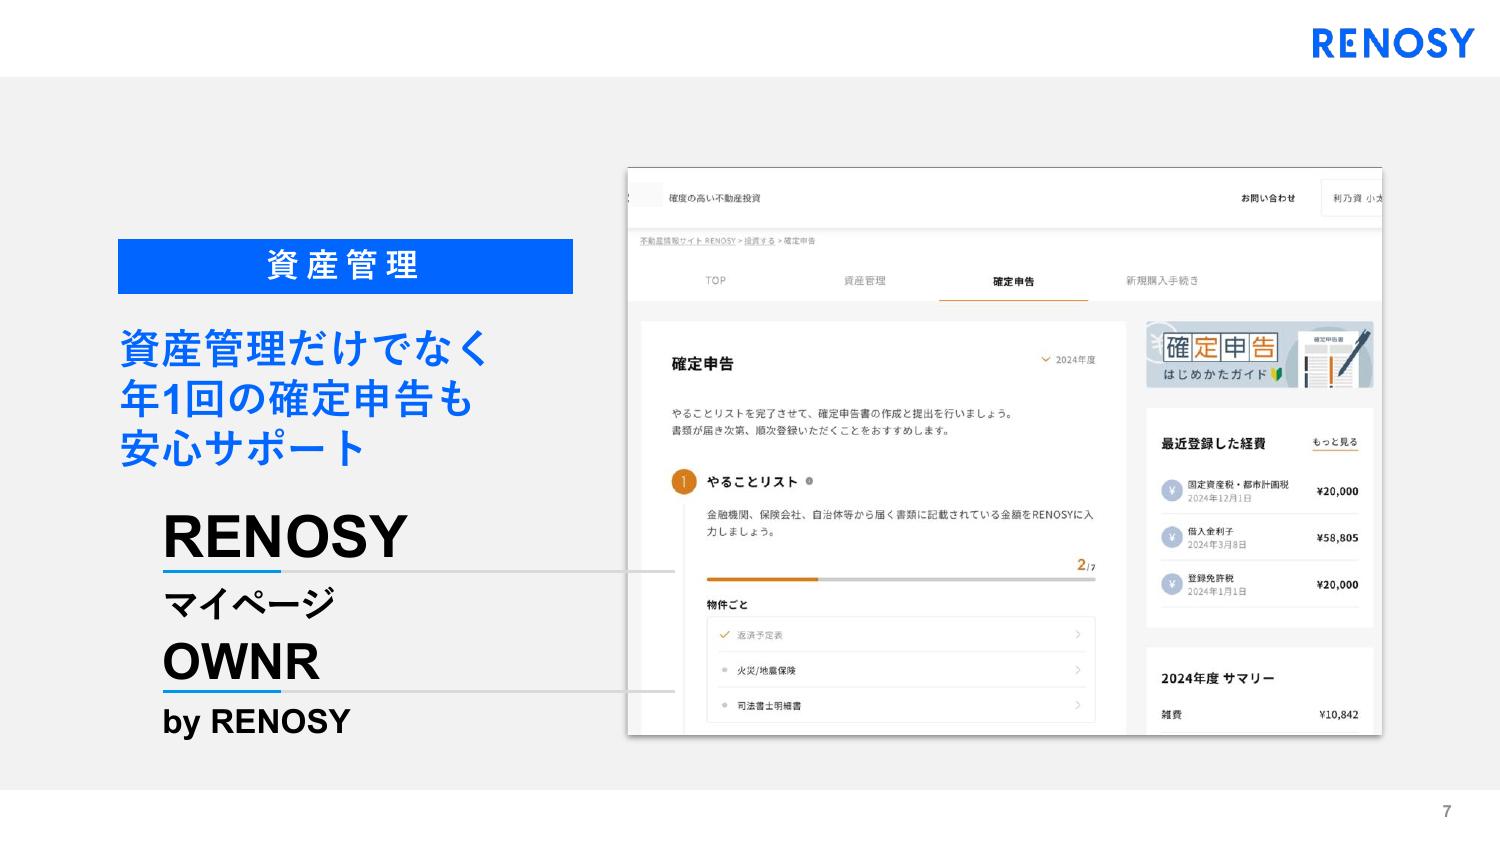Click the orange step 1 circle icon
The height and width of the screenshot is (844, 1500).
[x=684, y=482]
